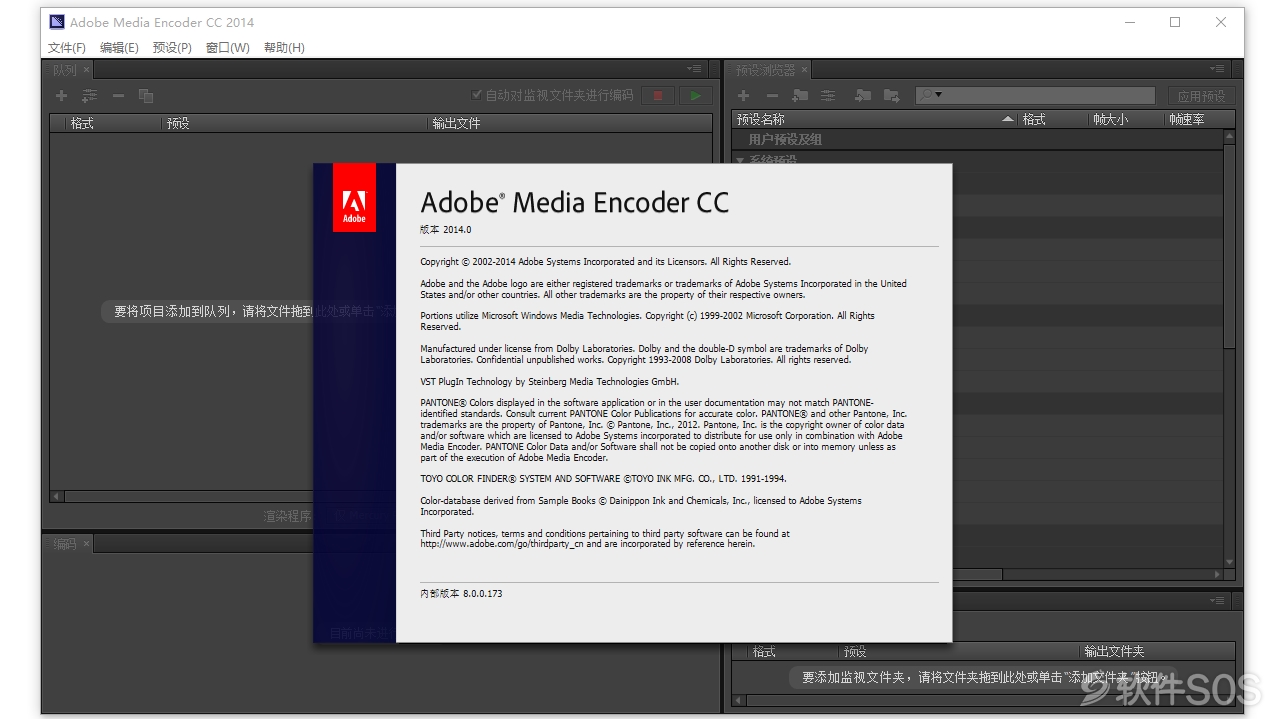Screen dimensions: 1279x719
Task: Click the 内部版本 8.0.0.173 text
Action: (461, 593)
